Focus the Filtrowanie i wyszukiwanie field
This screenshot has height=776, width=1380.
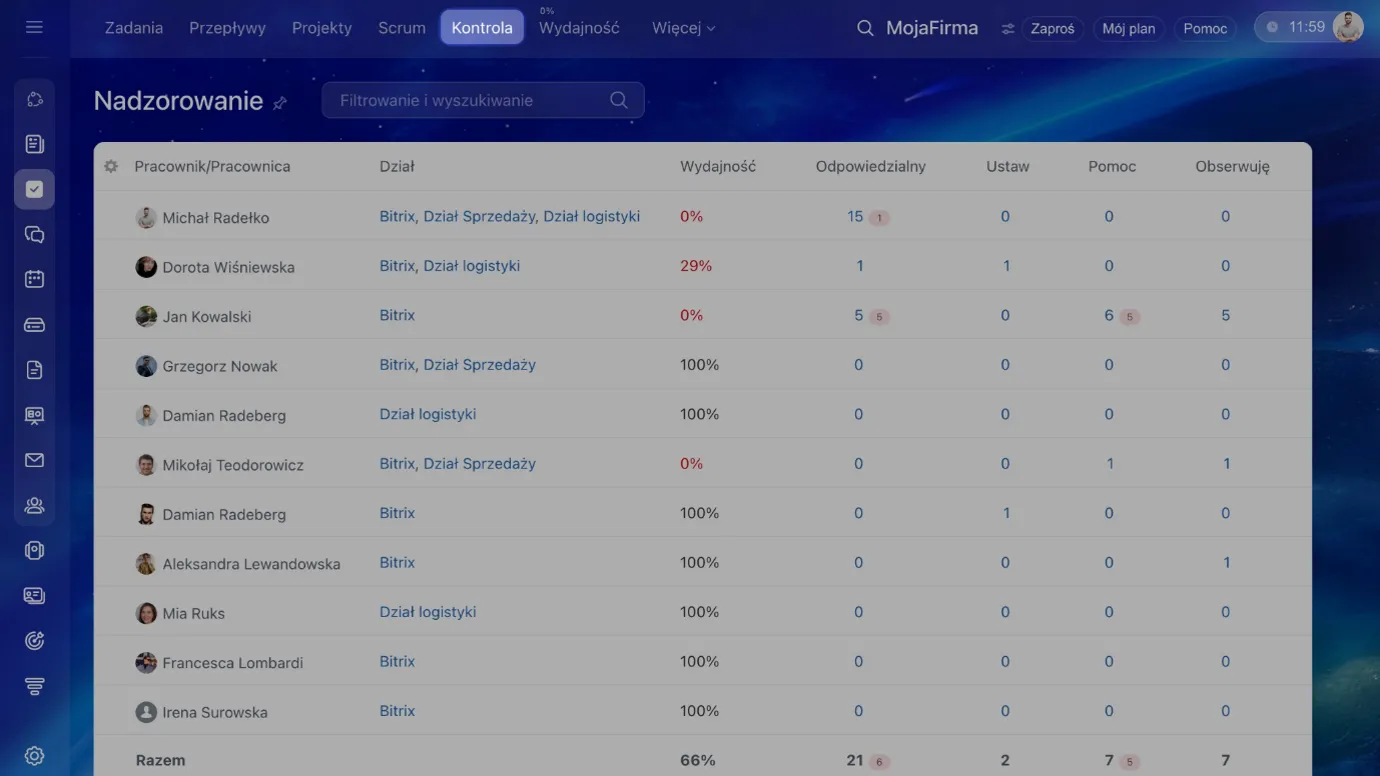tap(483, 100)
